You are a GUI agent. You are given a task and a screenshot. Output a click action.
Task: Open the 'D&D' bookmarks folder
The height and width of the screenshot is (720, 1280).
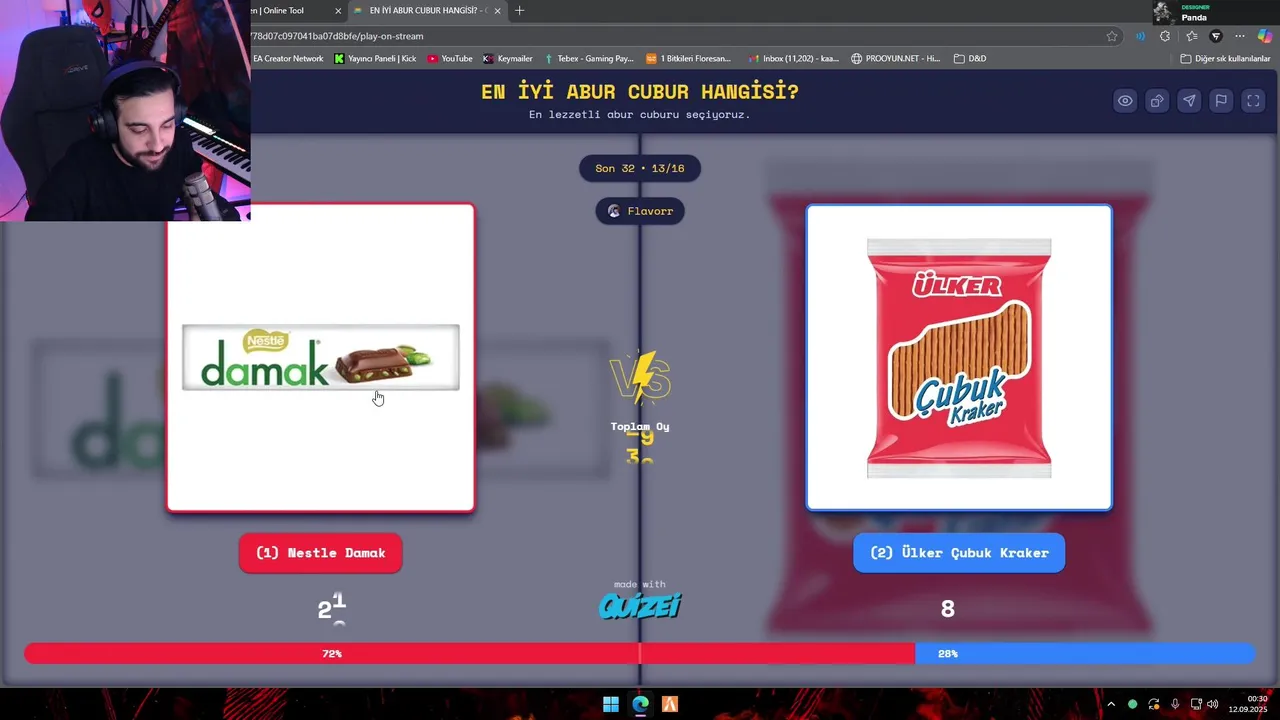(970, 59)
